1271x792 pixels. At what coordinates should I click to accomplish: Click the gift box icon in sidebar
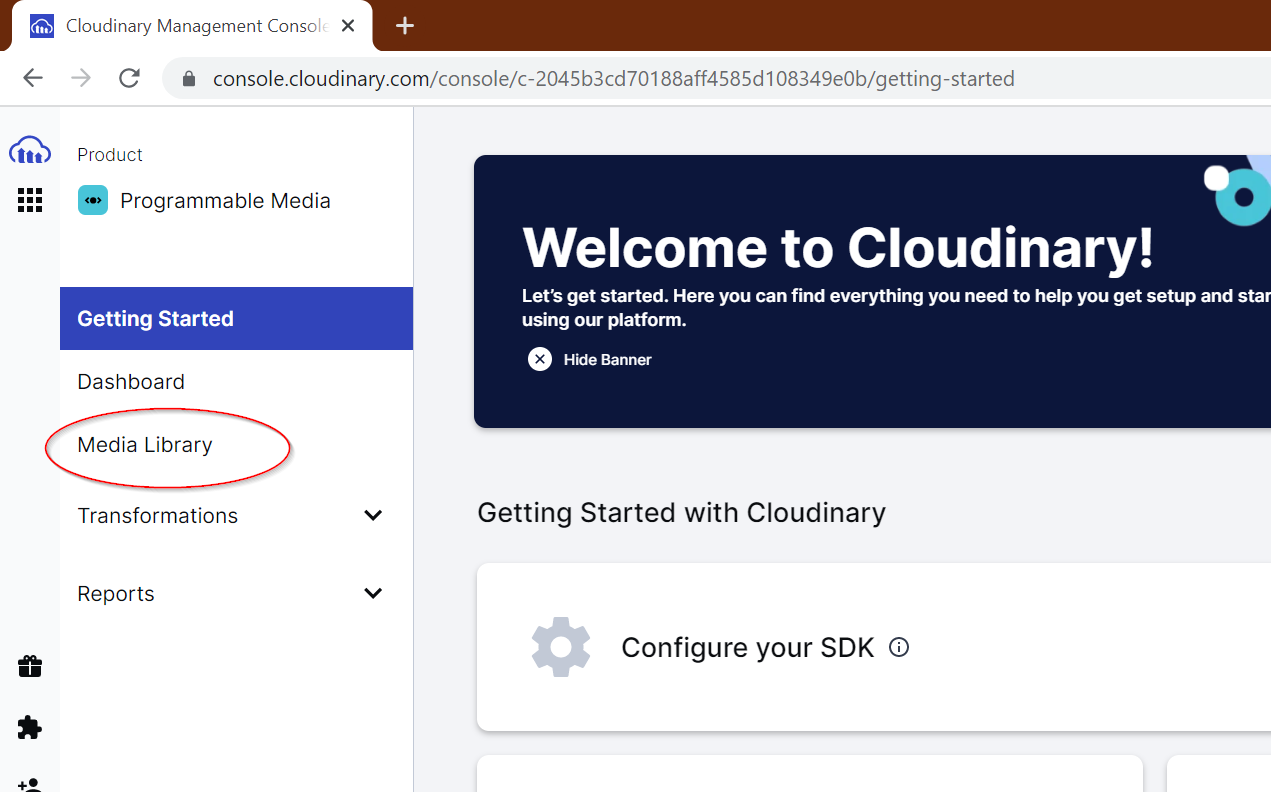pyautogui.click(x=30, y=666)
